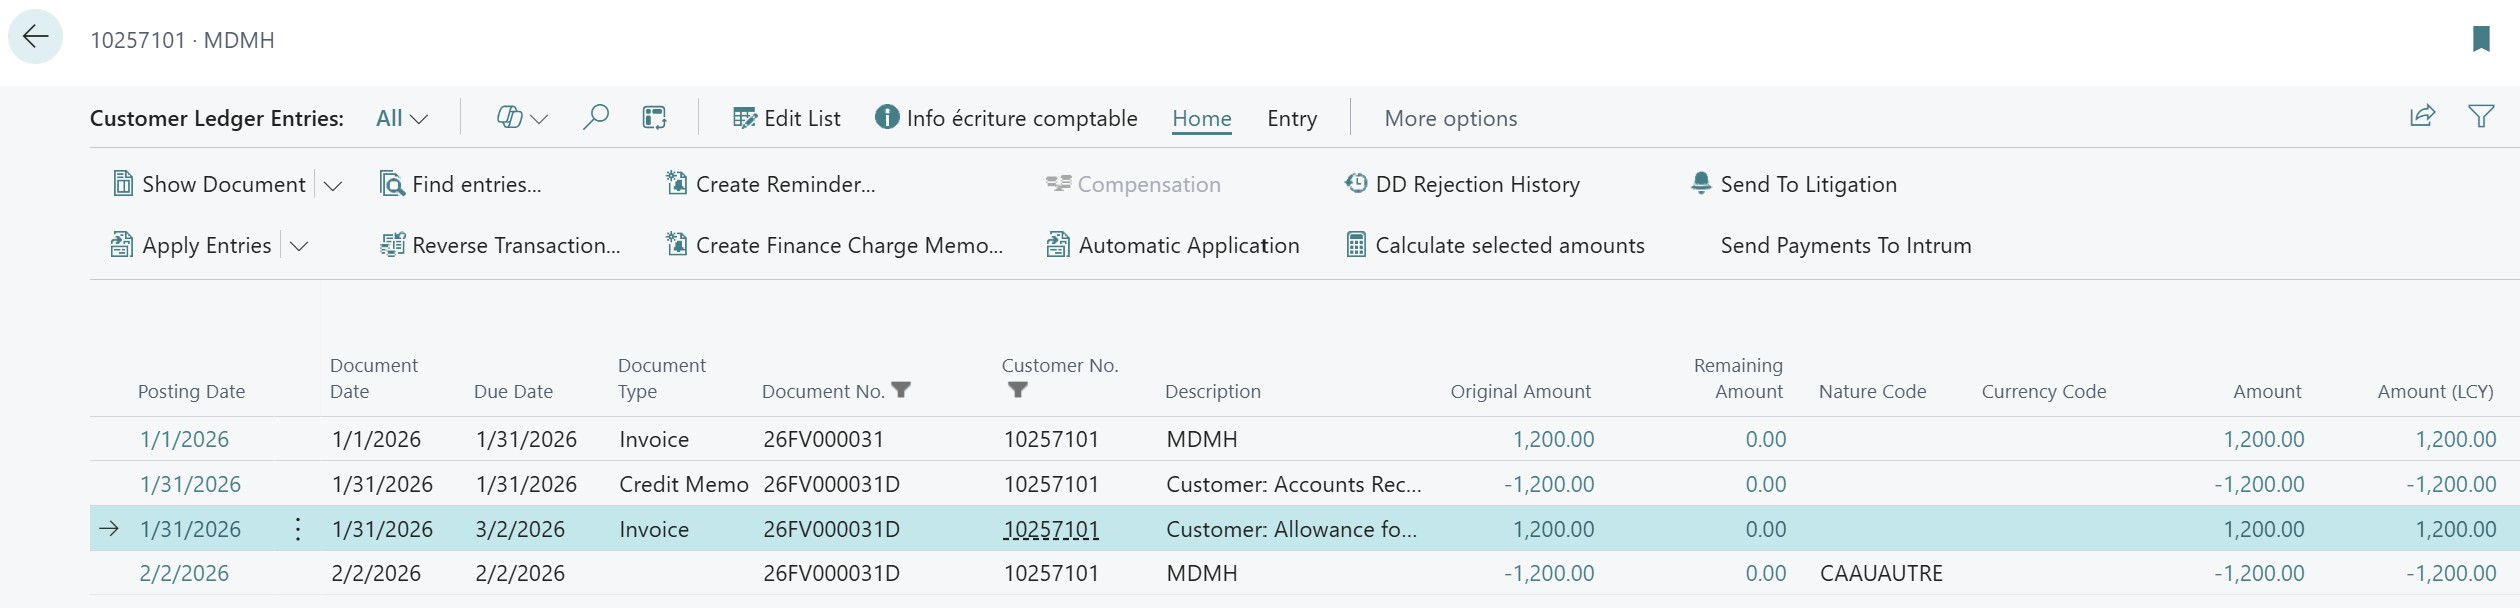Toggle the filter pane funnel icon

(2481, 117)
